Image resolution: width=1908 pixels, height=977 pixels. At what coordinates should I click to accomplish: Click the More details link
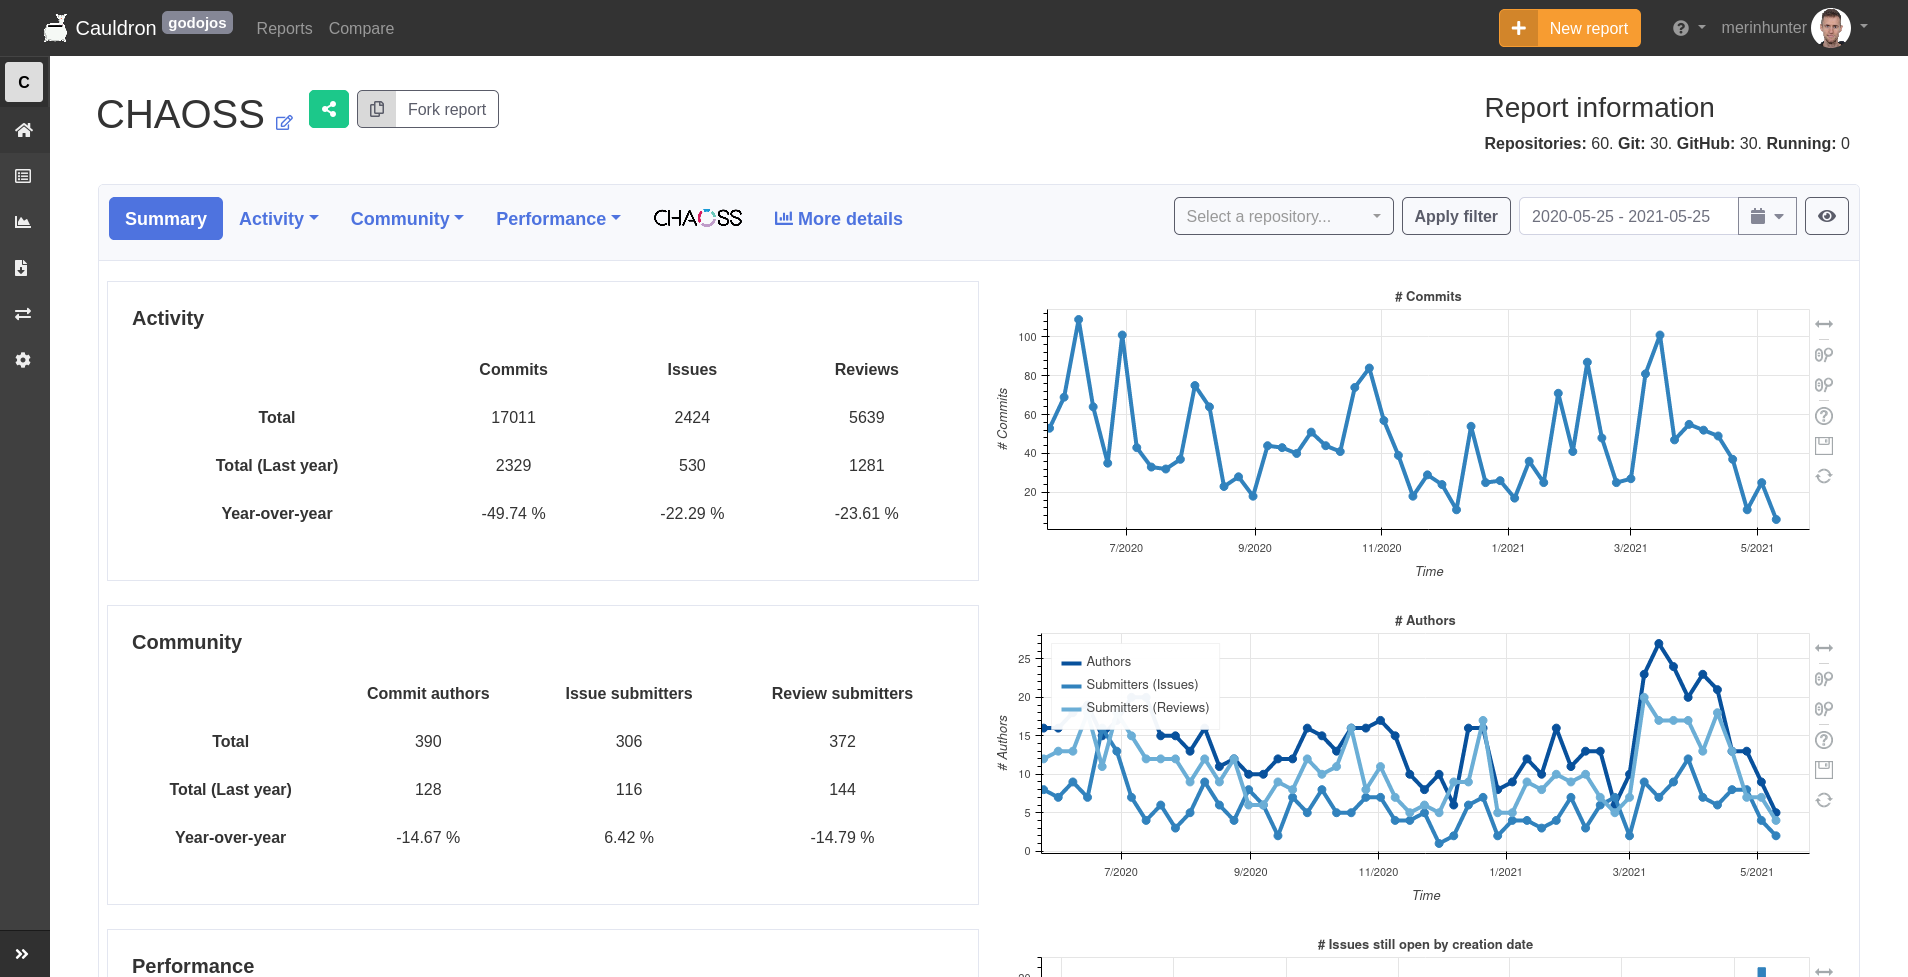coord(838,219)
